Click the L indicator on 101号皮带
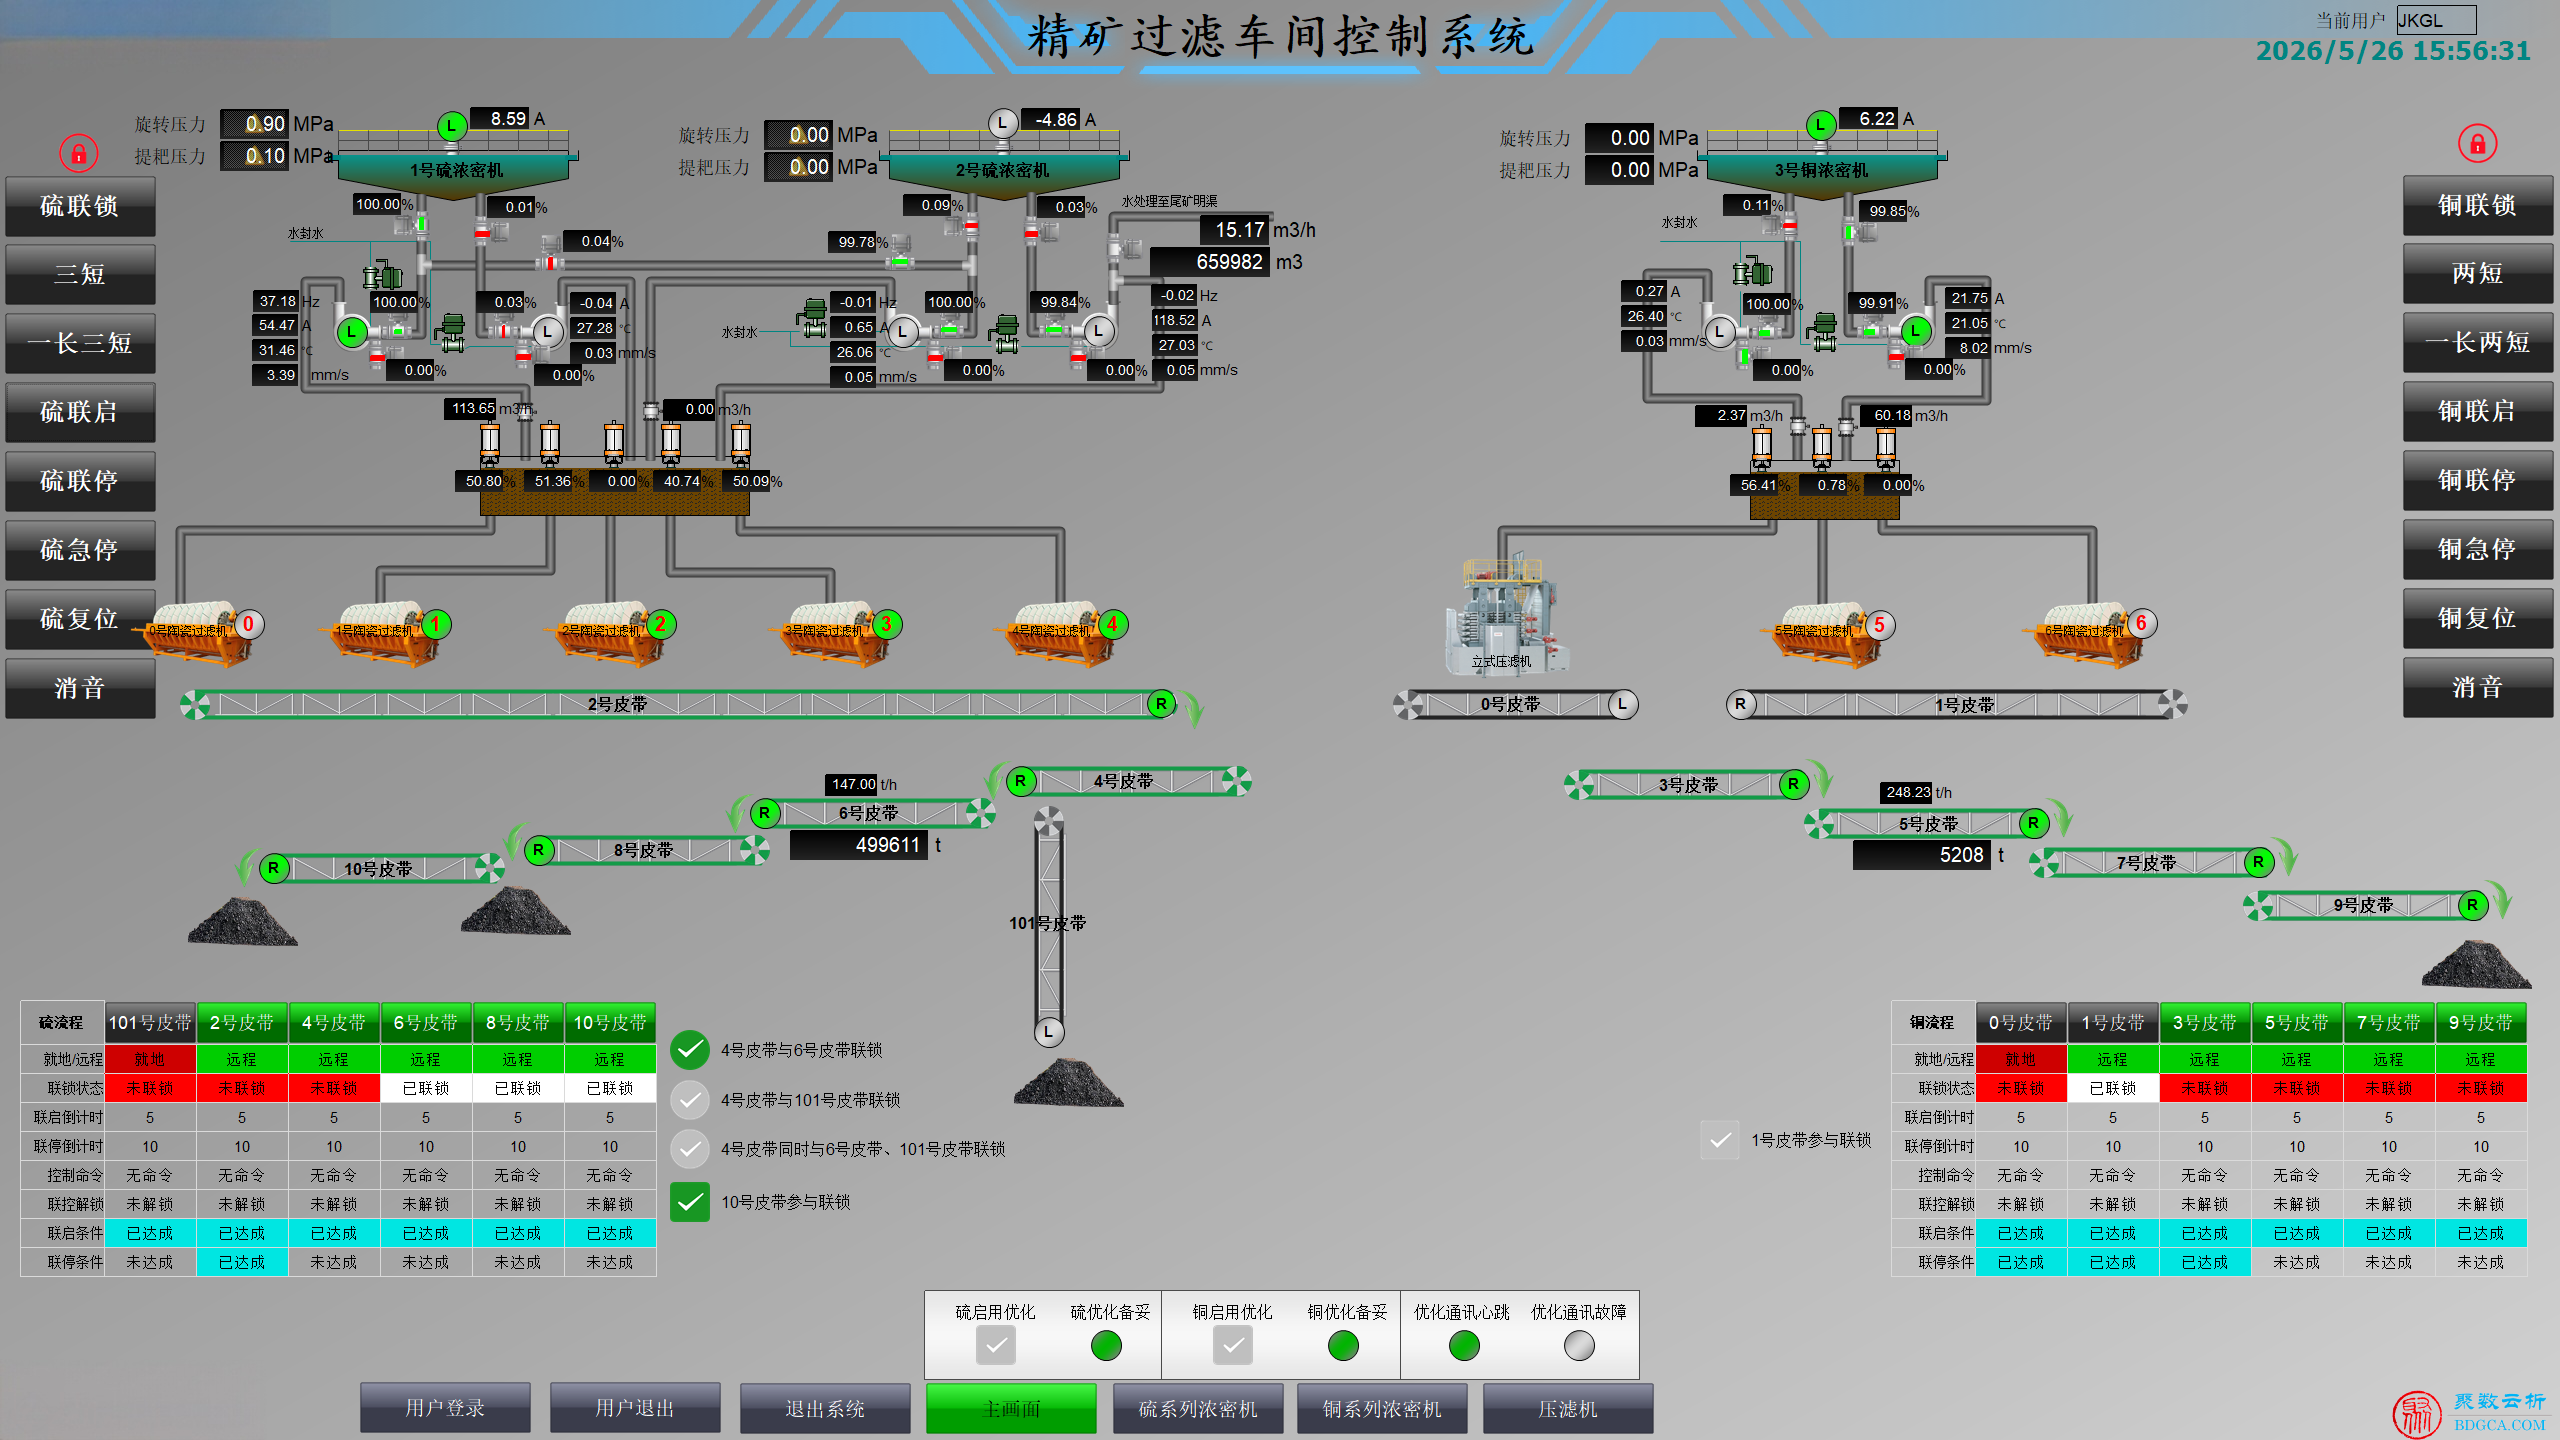2560x1440 pixels. point(1048,1032)
